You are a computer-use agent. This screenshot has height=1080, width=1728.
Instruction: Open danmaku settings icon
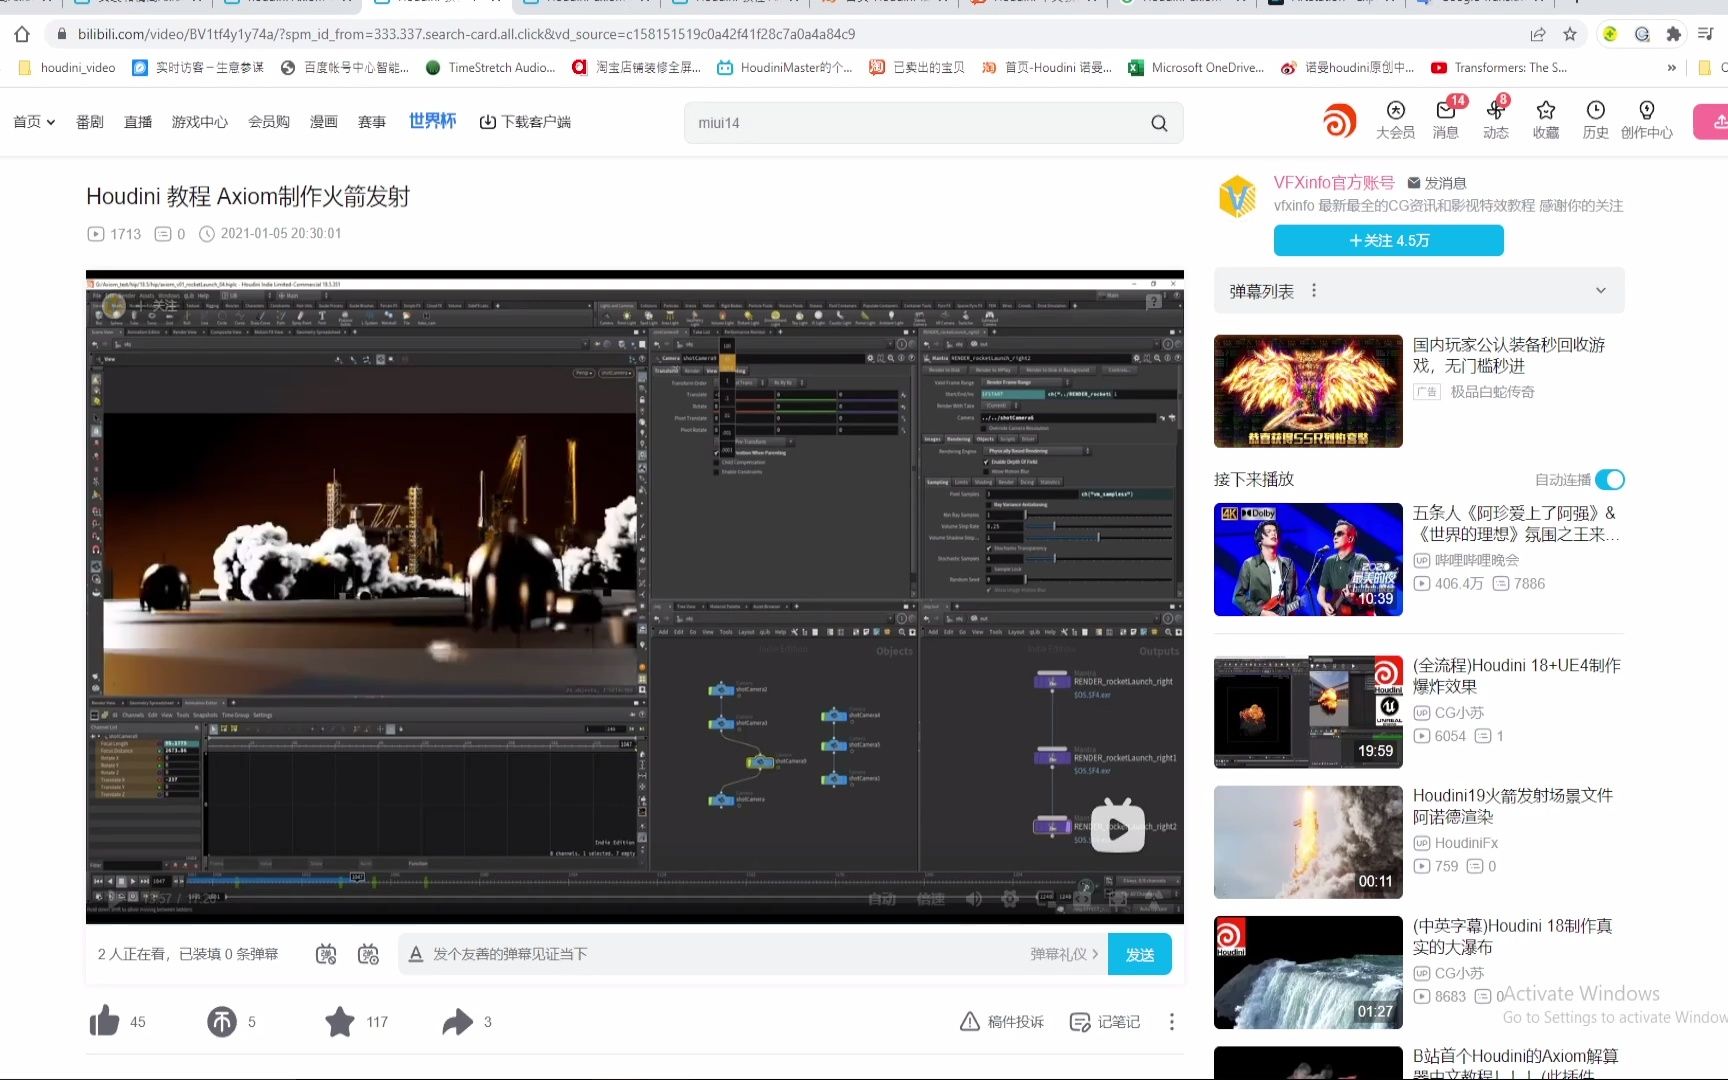(x=368, y=954)
